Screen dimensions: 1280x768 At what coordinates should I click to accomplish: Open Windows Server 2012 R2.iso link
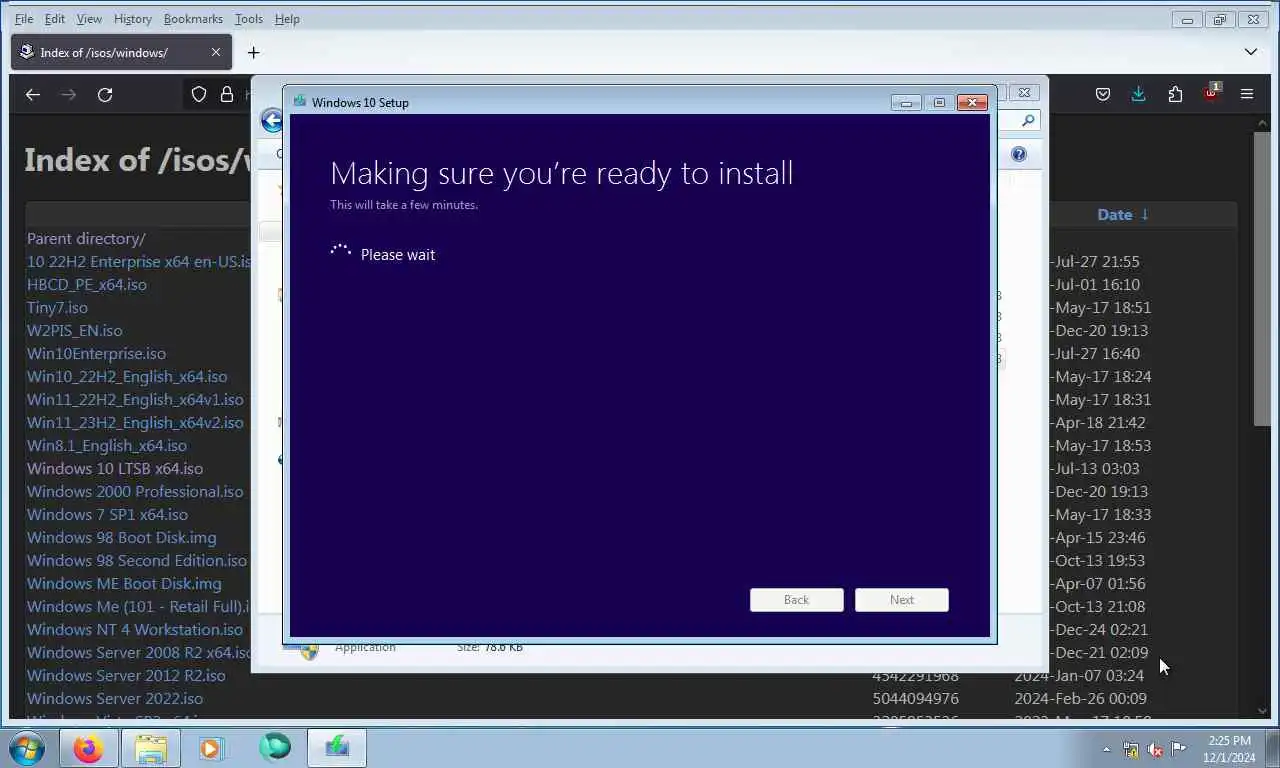coord(126,675)
